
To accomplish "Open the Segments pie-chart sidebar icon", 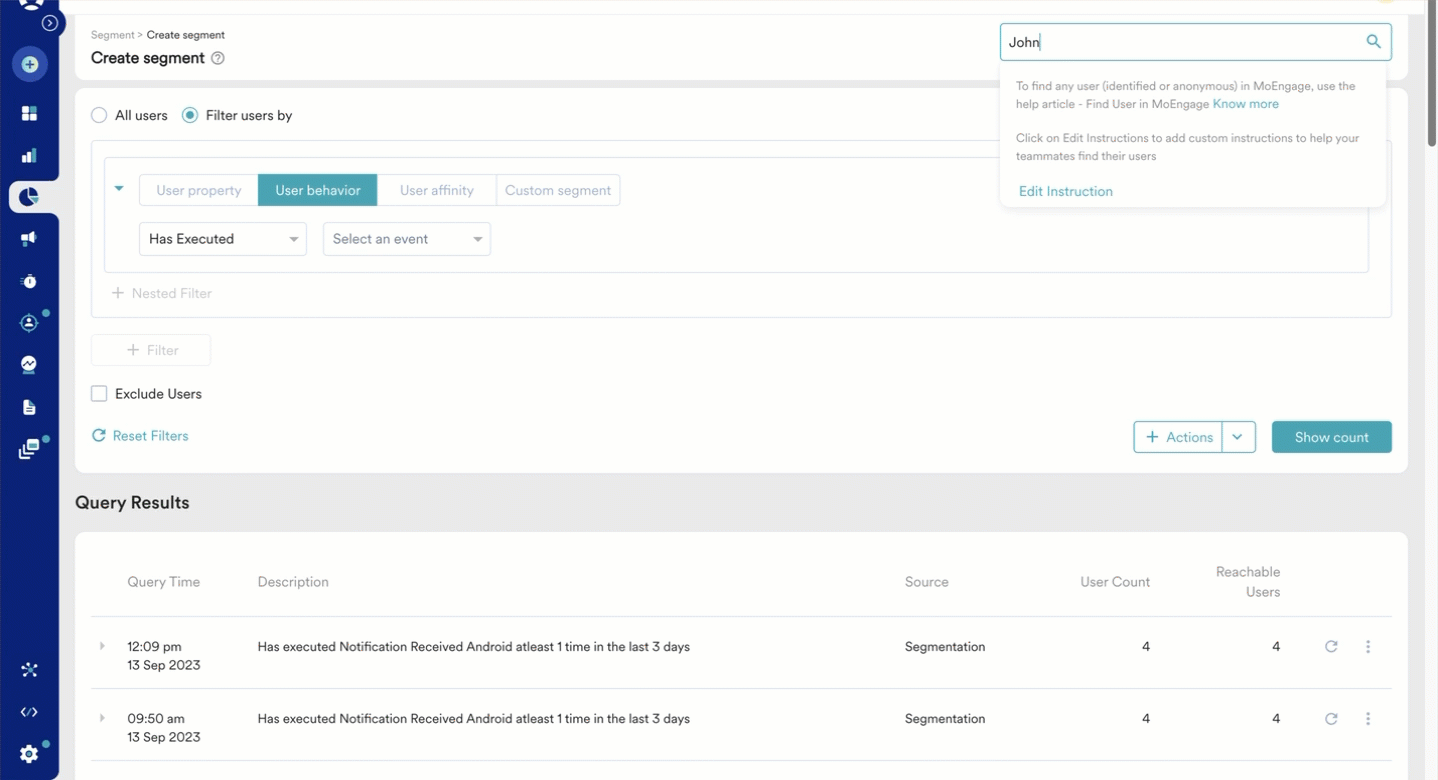I will (28, 197).
